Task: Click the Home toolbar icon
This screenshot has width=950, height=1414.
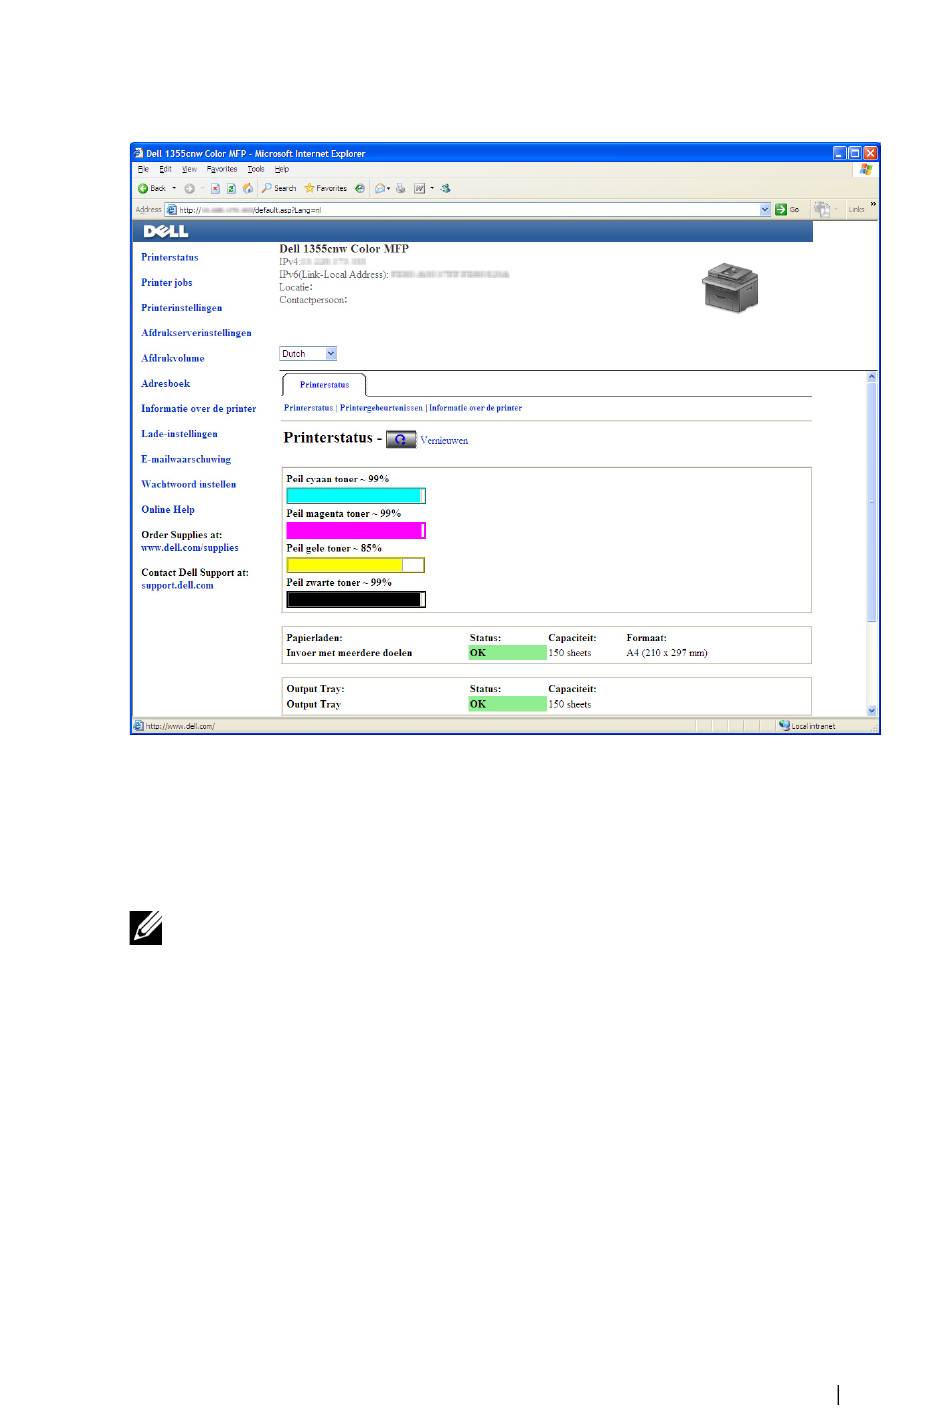Action: (247, 188)
